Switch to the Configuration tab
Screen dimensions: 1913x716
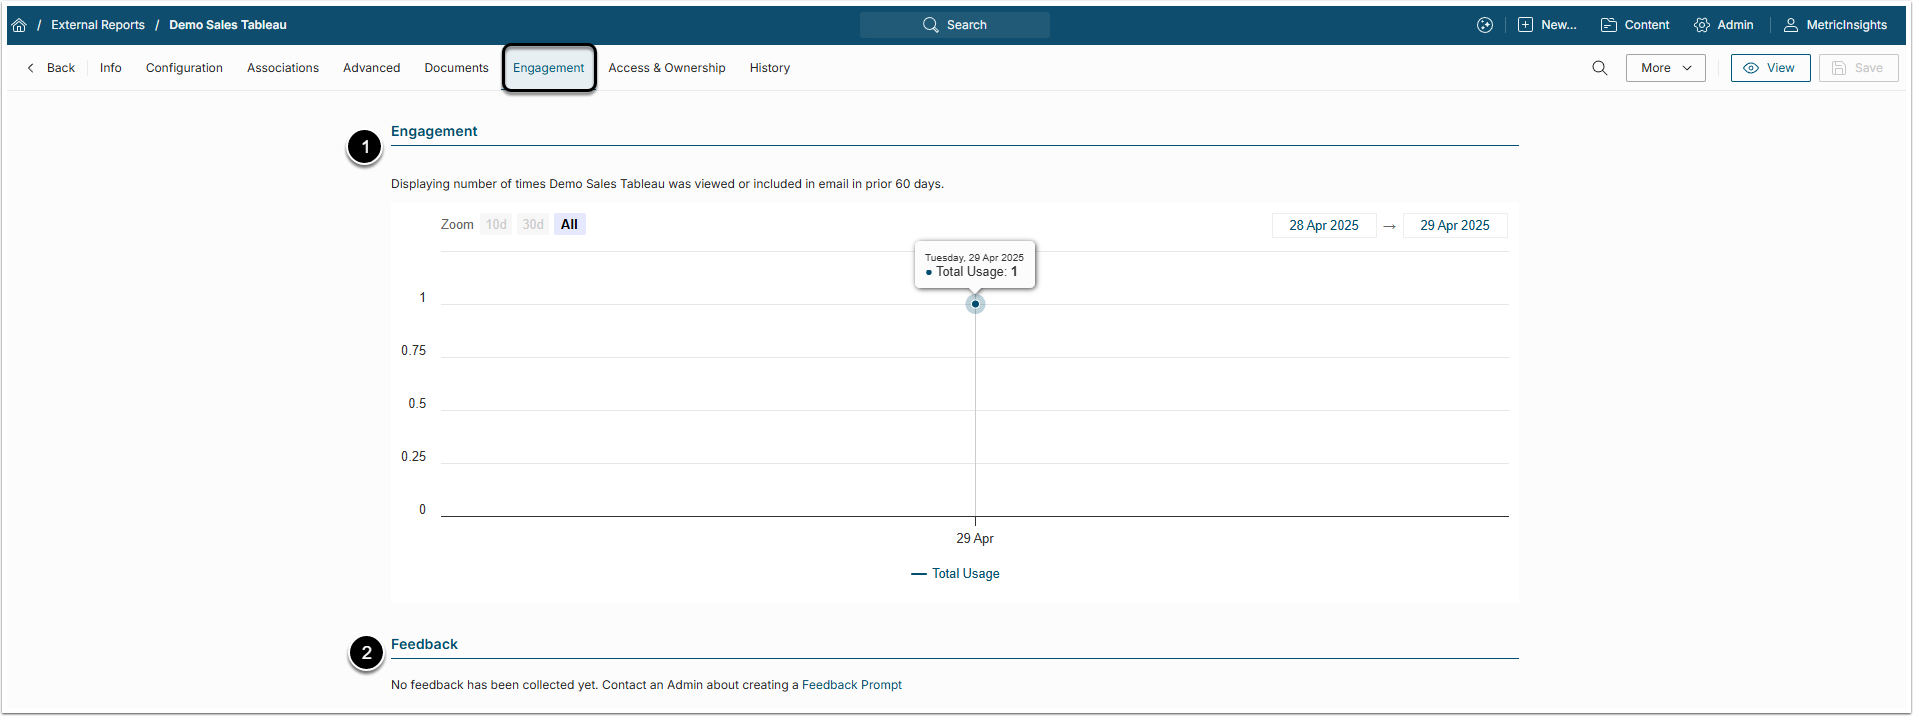[x=184, y=68]
